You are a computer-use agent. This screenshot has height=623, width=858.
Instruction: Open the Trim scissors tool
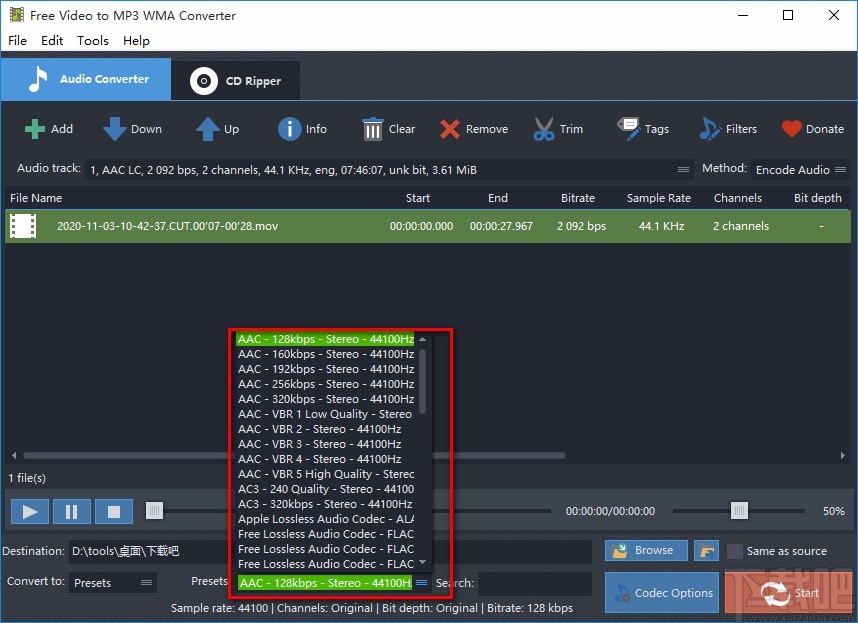click(544, 129)
